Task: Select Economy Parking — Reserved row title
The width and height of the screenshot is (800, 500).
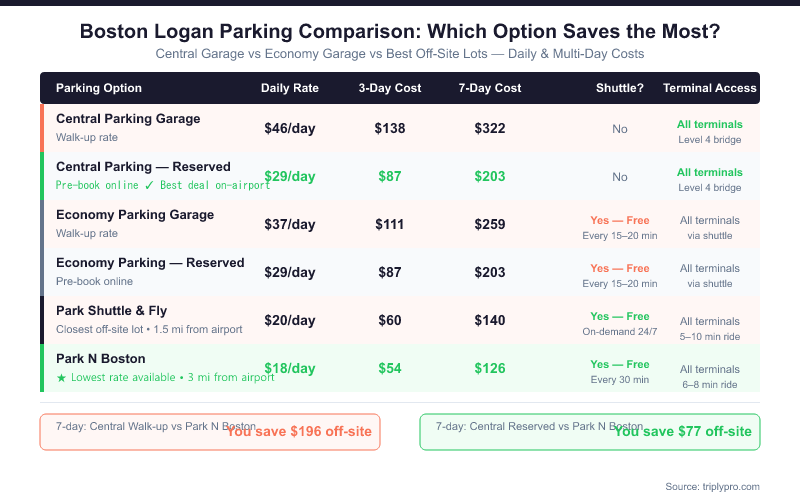Action: (150, 263)
